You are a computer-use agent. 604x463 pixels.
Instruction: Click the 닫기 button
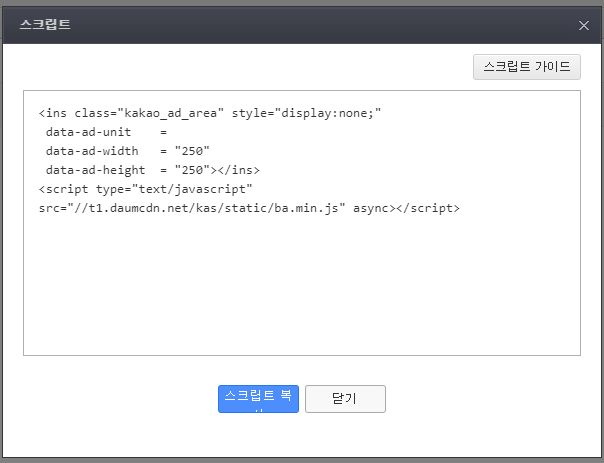pos(345,399)
